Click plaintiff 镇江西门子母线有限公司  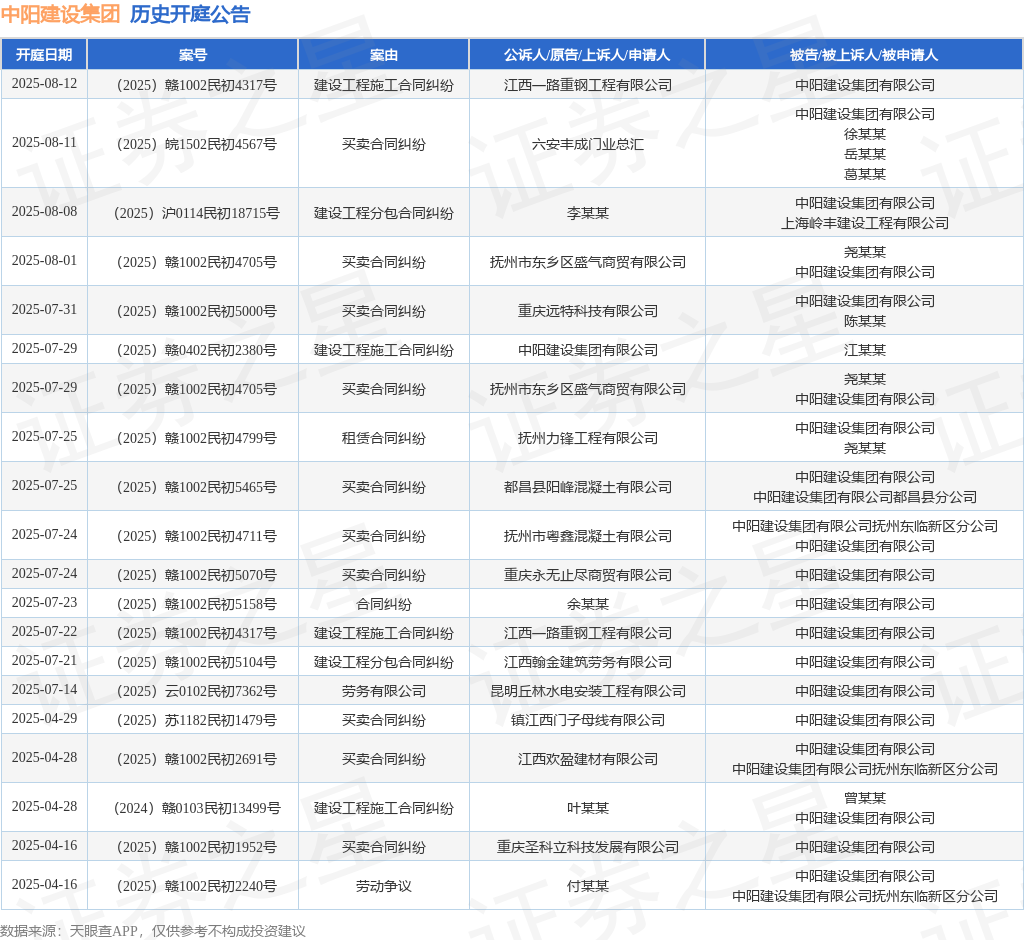(587, 721)
